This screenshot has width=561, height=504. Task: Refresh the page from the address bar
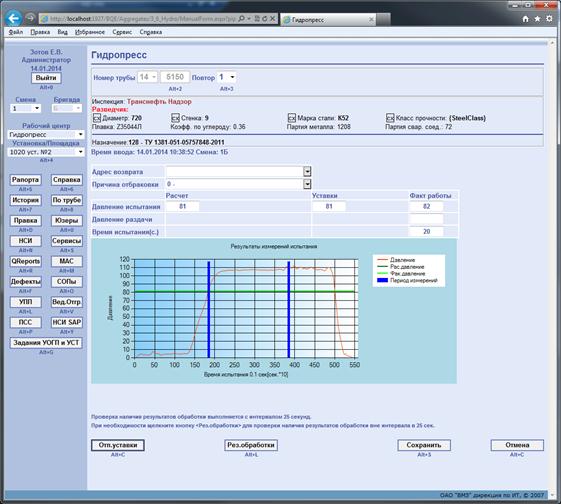(x=264, y=19)
